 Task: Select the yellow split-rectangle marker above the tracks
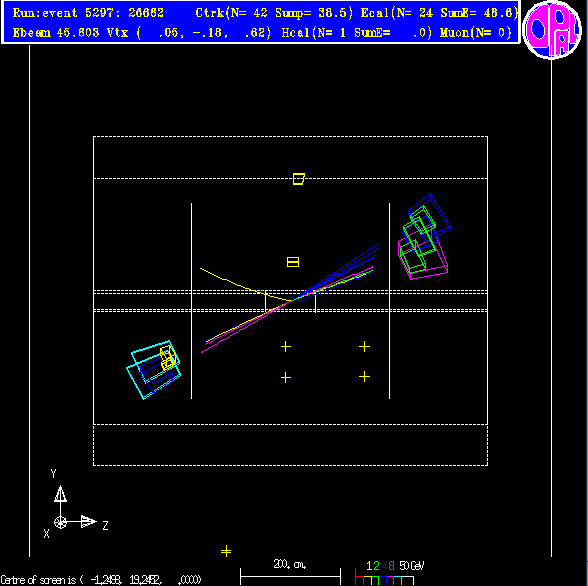coord(293,262)
